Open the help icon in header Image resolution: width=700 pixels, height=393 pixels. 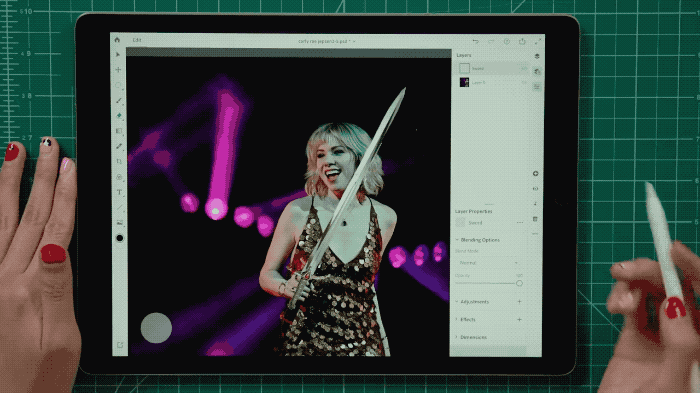click(x=507, y=42)
